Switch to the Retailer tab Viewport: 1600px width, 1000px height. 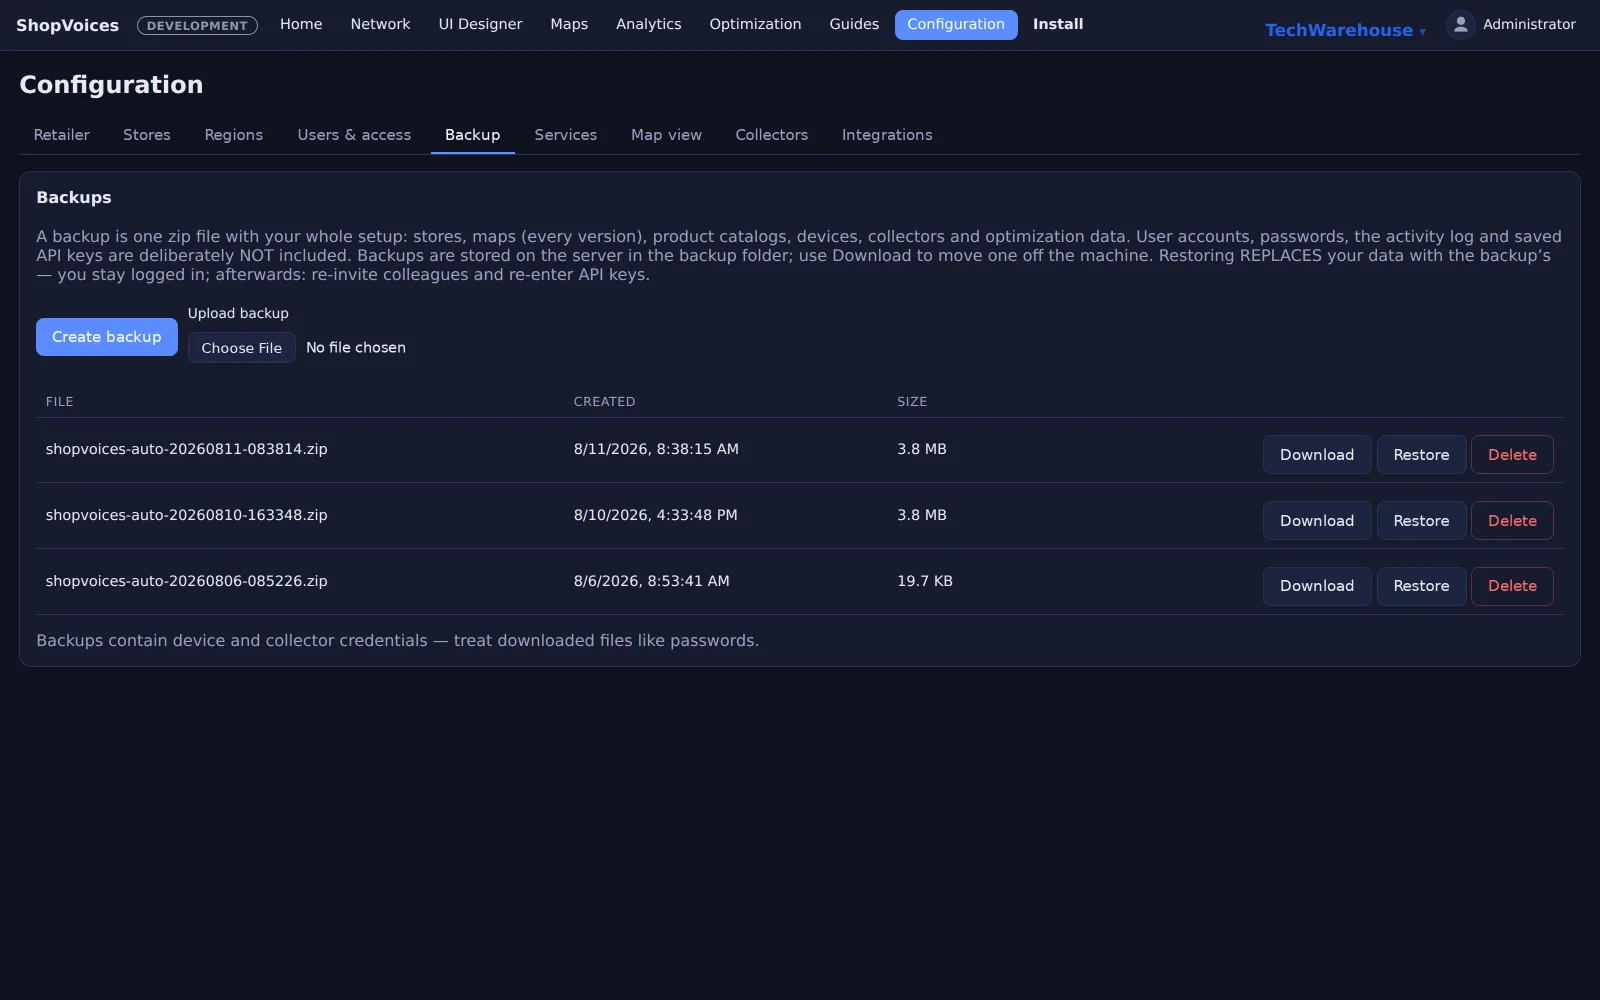tap(62, 135)
